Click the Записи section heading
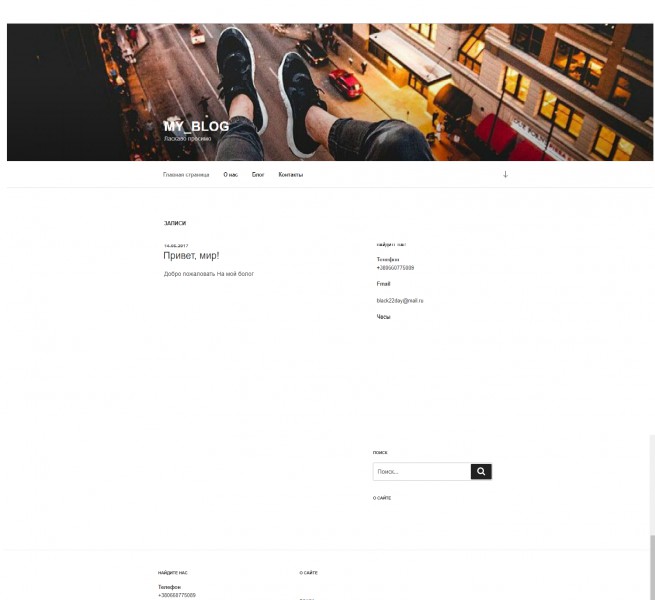 (175, 223)
